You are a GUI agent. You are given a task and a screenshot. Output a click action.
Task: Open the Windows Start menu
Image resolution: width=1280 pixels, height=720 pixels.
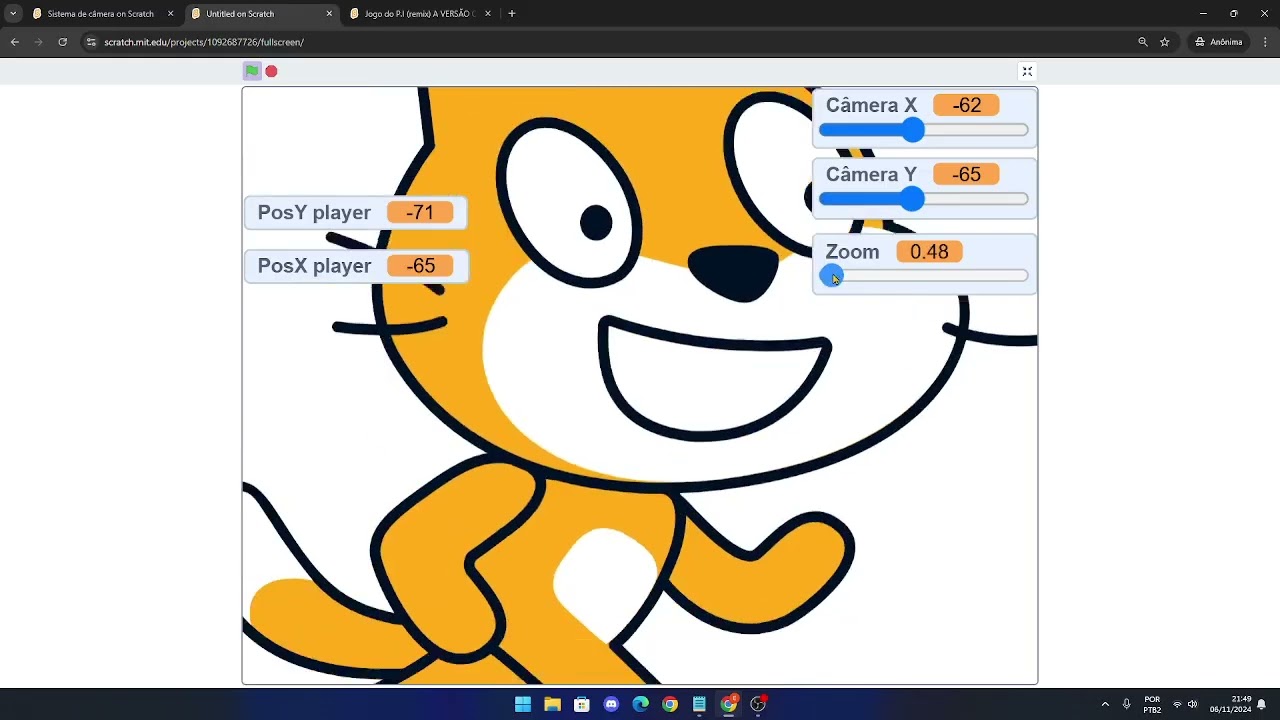point(523,704)
